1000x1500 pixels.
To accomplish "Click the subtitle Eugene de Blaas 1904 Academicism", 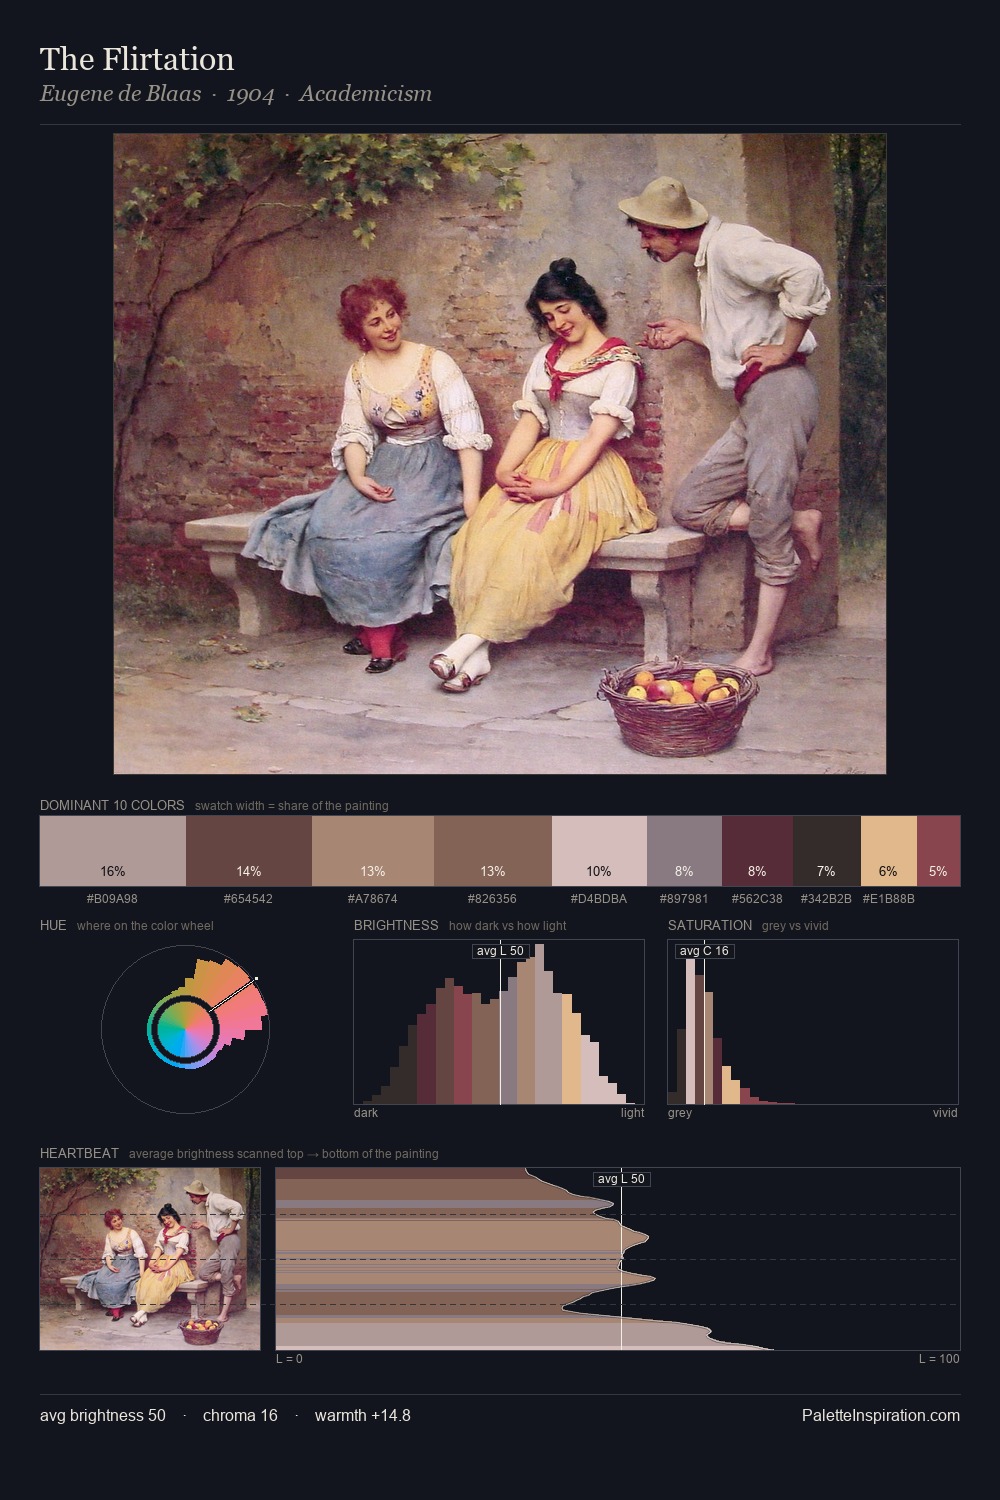I will point(236,94).
